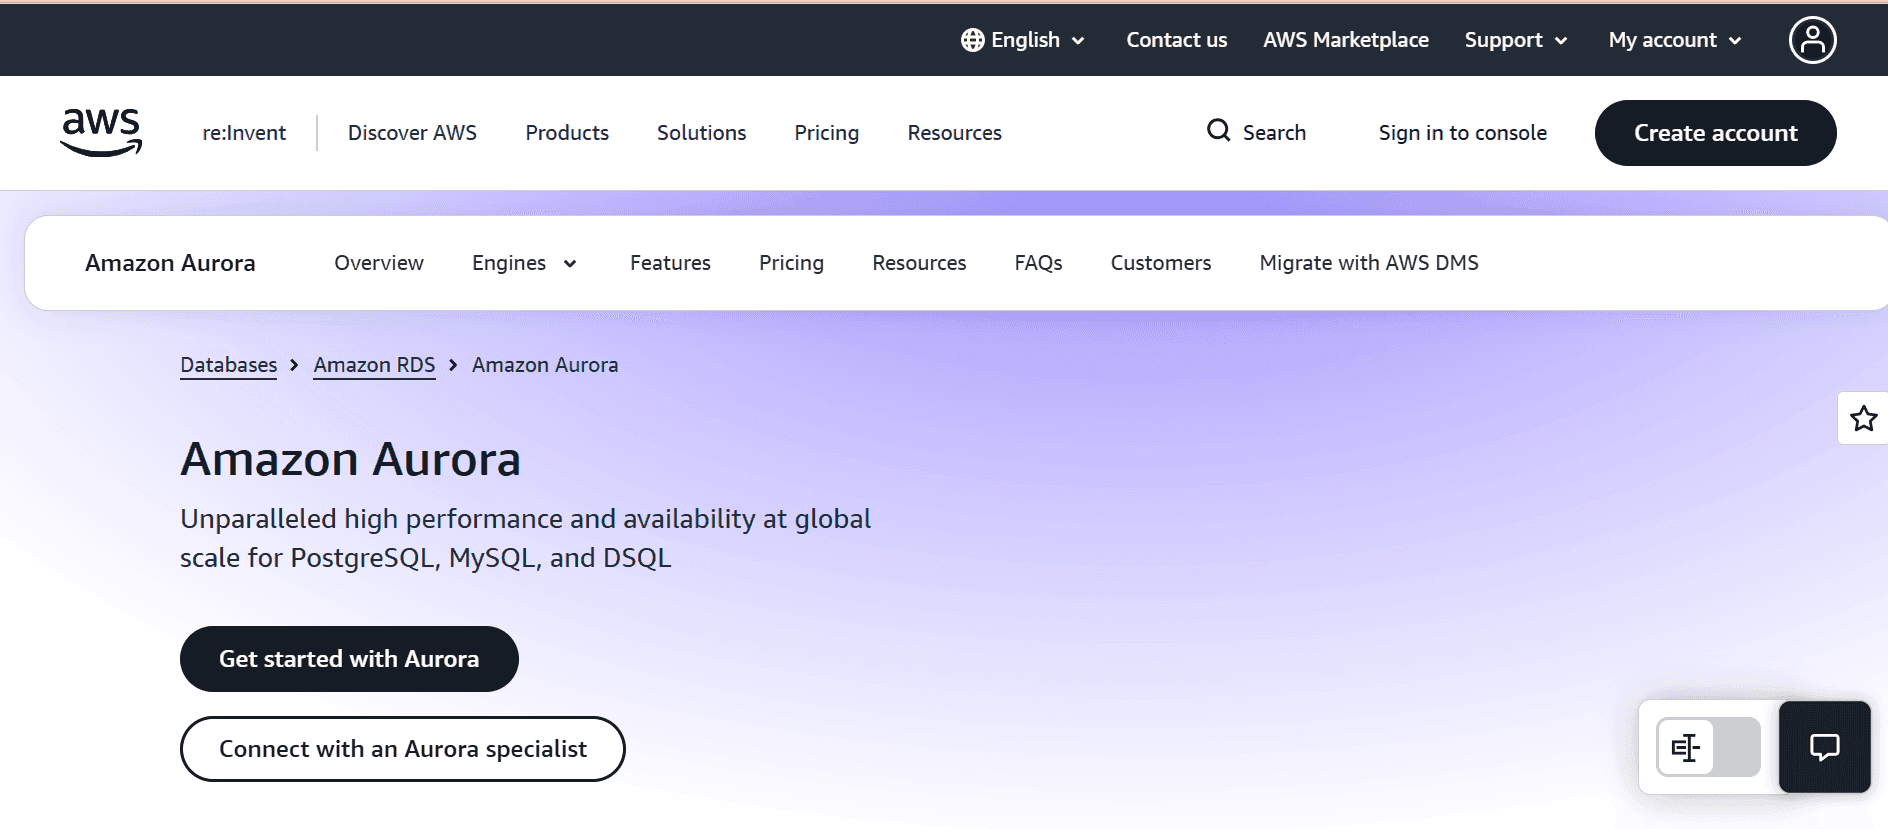Go to AWS Marketplace
Viewport: 1888px width, 829px height.
click(1345, 40)
